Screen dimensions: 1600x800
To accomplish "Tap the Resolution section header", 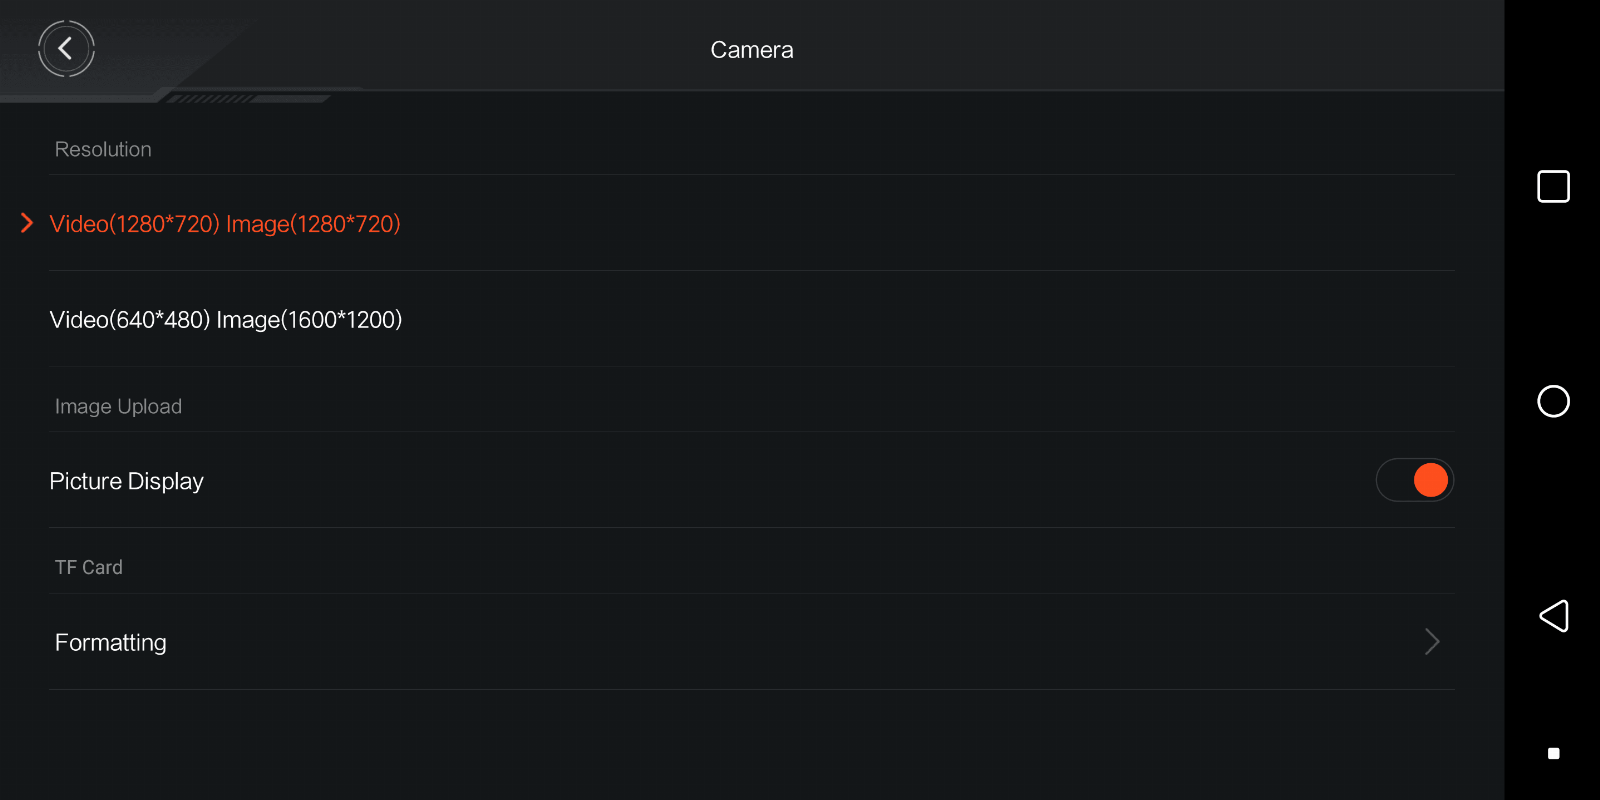I will (103, 149).
